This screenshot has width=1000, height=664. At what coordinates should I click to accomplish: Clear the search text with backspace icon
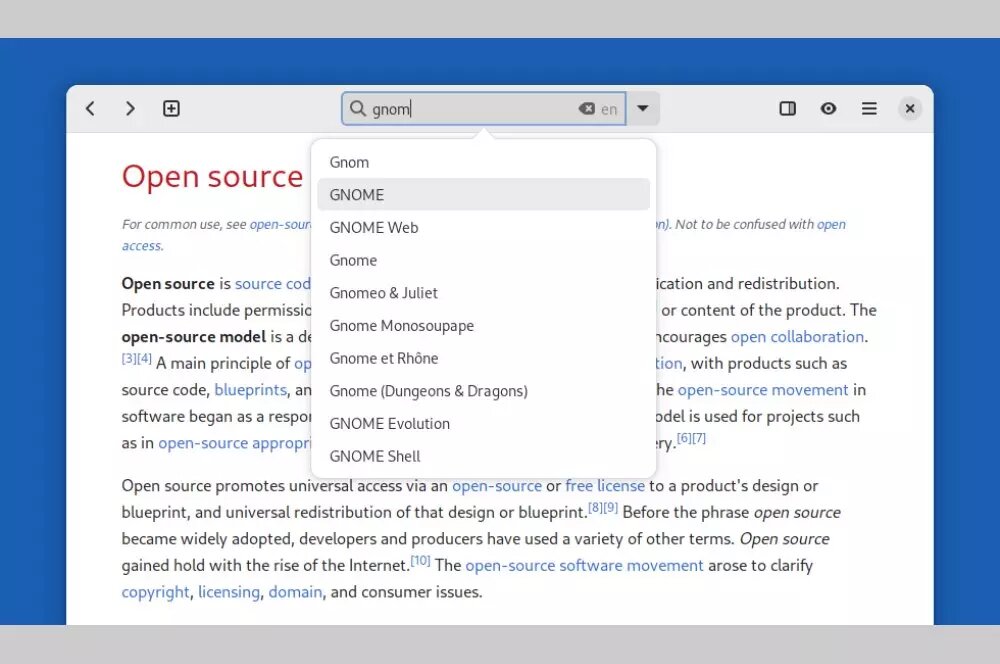click(587, 108)
